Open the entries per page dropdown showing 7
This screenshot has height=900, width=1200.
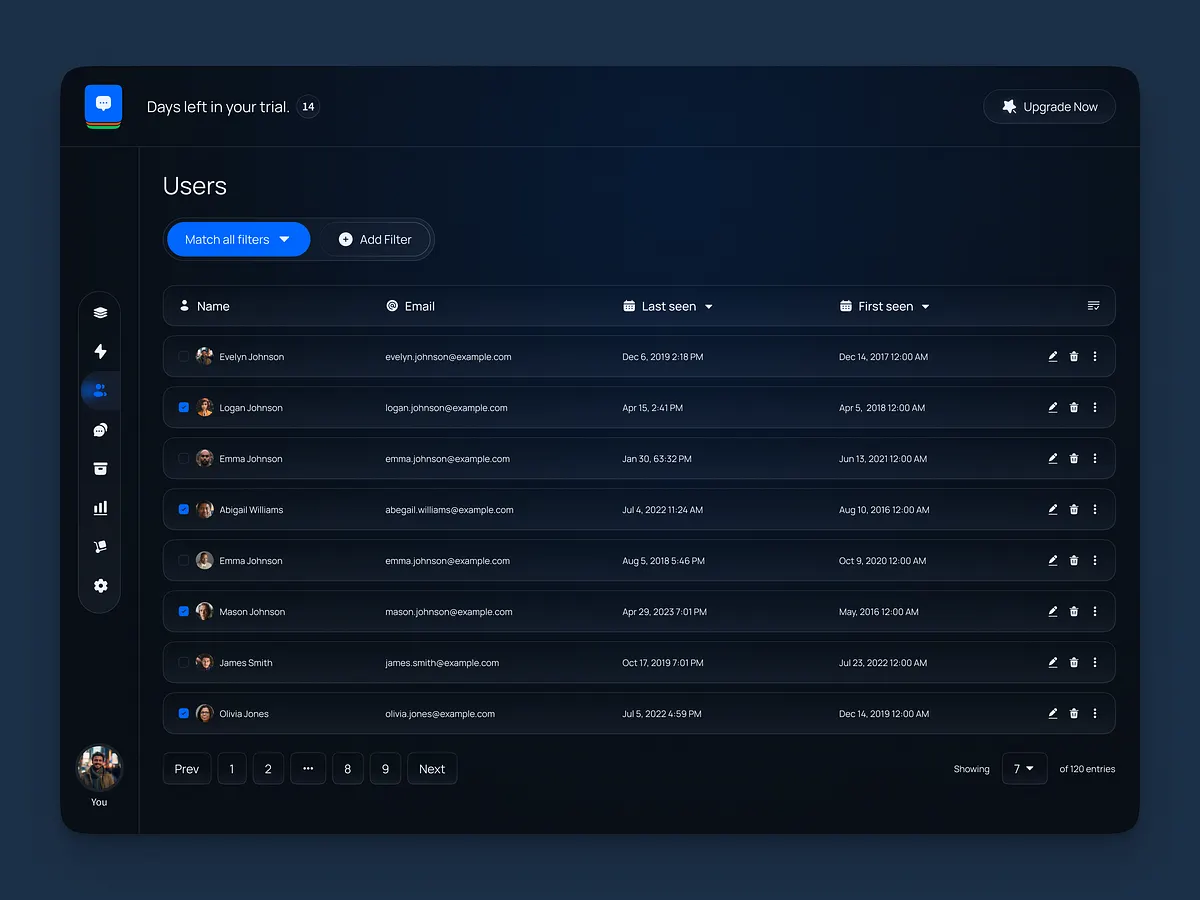coord(1024,768)
